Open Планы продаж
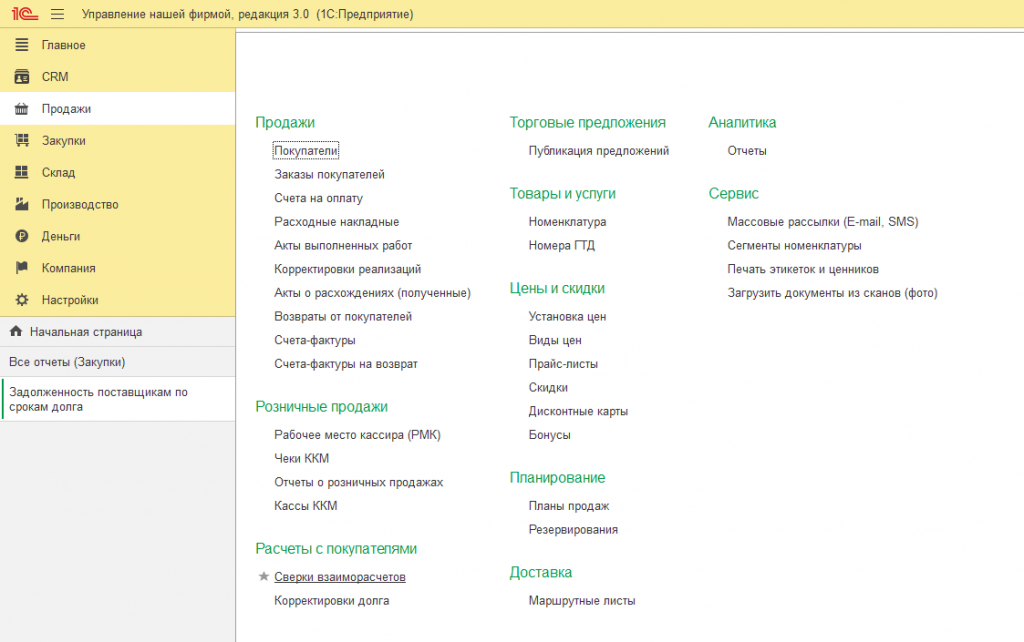 (x=569, y=506)
